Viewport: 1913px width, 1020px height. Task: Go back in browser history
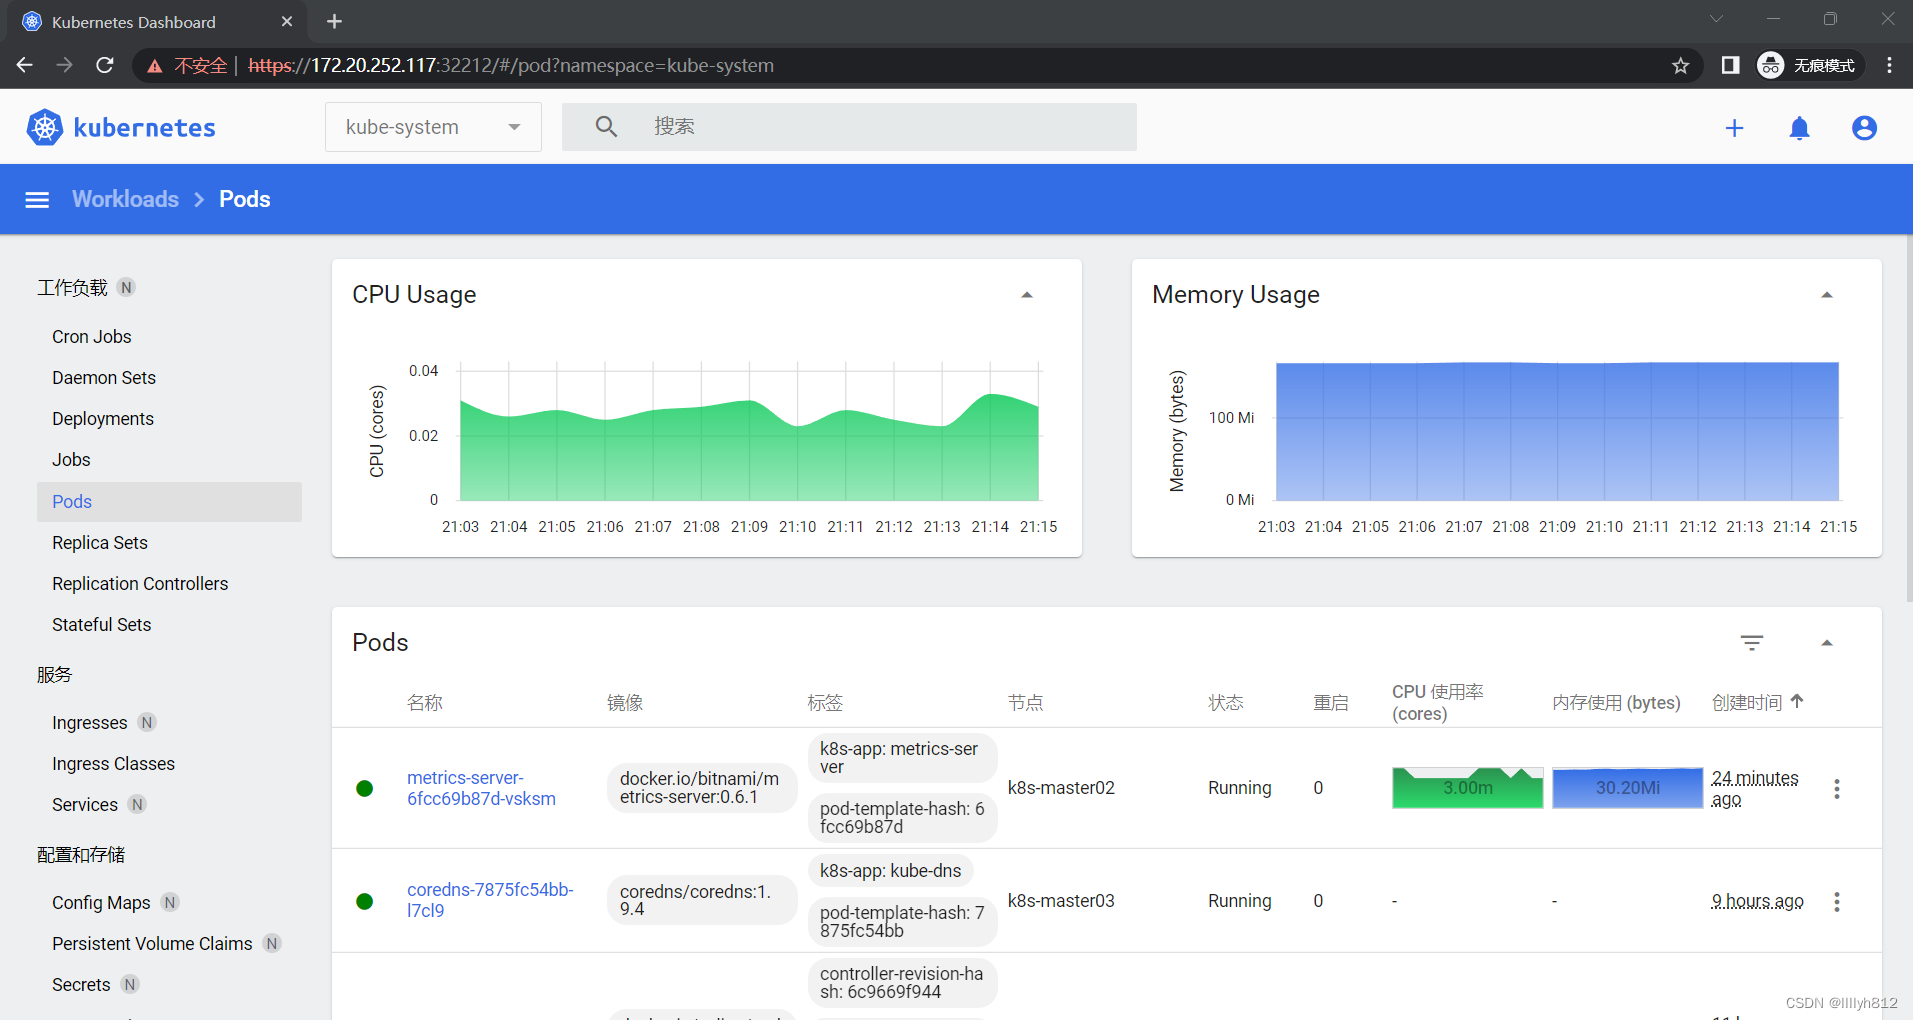25,66
